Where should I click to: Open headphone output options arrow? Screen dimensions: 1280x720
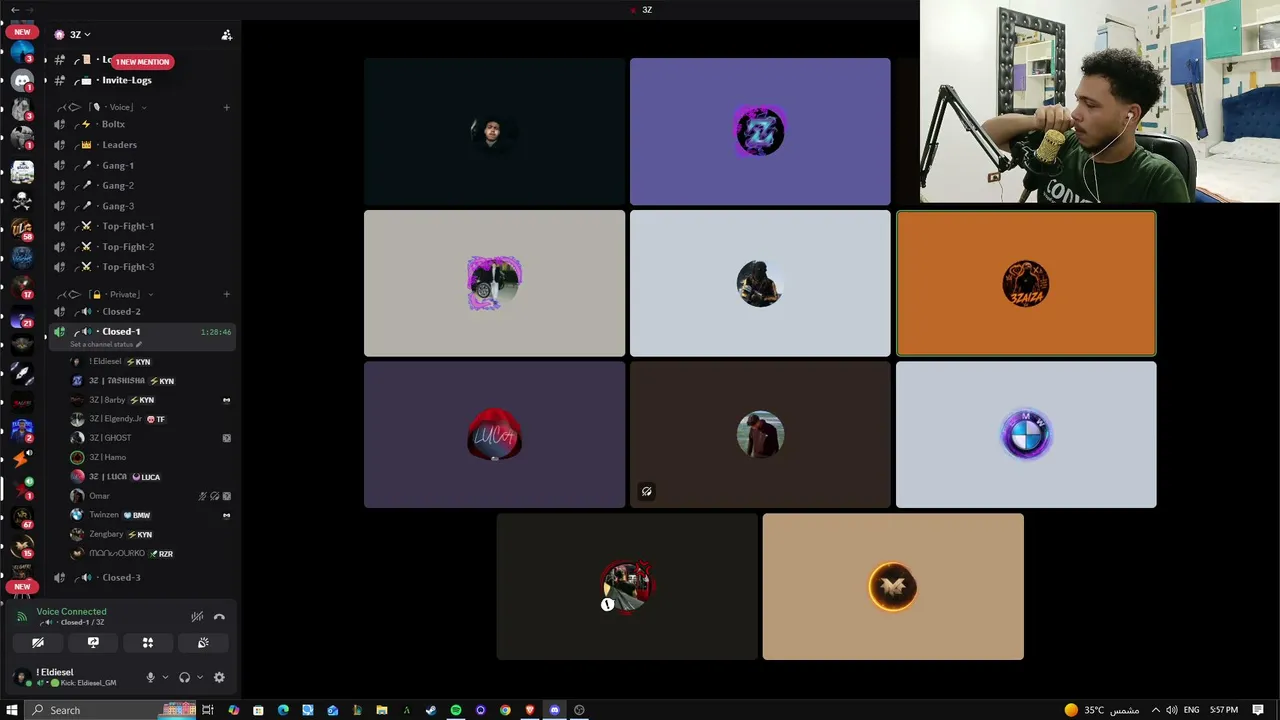(199, 677)
